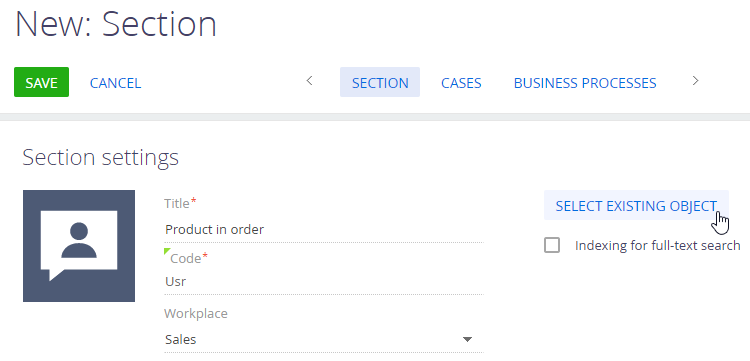Show more tabs with right chevron

(695, 81)
